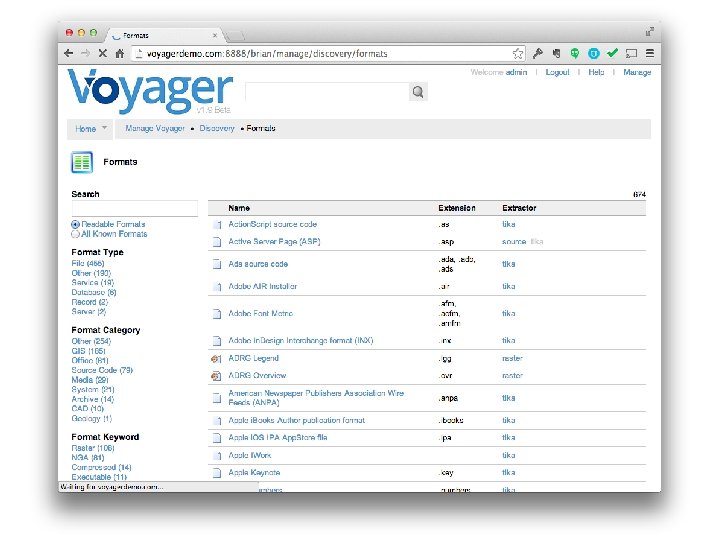Filter by GIS format category
This screenshot has width=720, height=540.
[x=88, y=351]
